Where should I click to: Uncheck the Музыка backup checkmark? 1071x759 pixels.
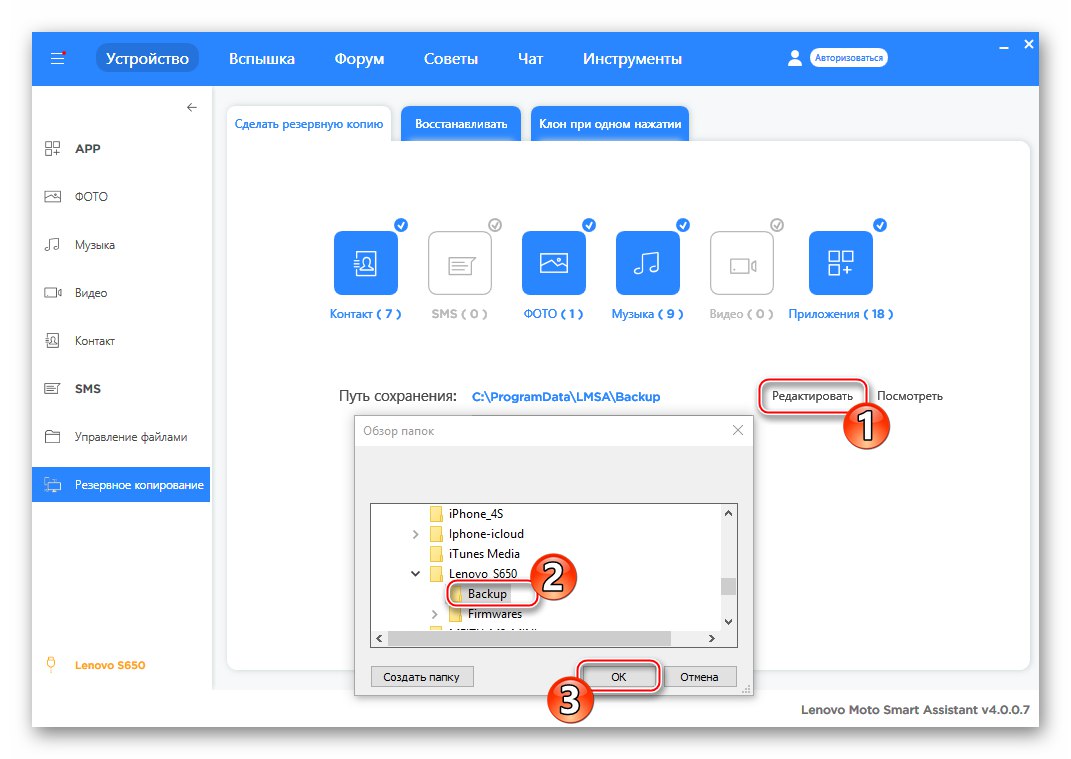[x=683, y=225]
